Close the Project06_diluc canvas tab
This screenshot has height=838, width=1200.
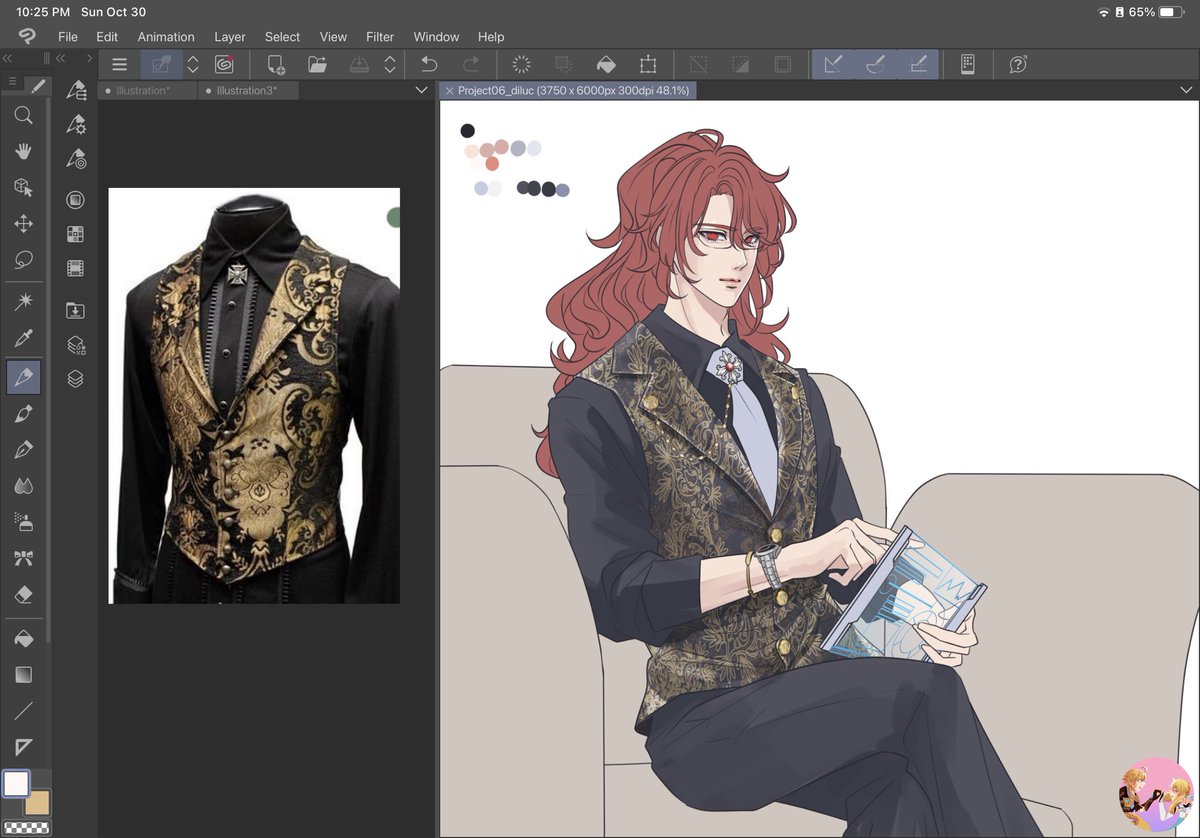click(449, 90)
